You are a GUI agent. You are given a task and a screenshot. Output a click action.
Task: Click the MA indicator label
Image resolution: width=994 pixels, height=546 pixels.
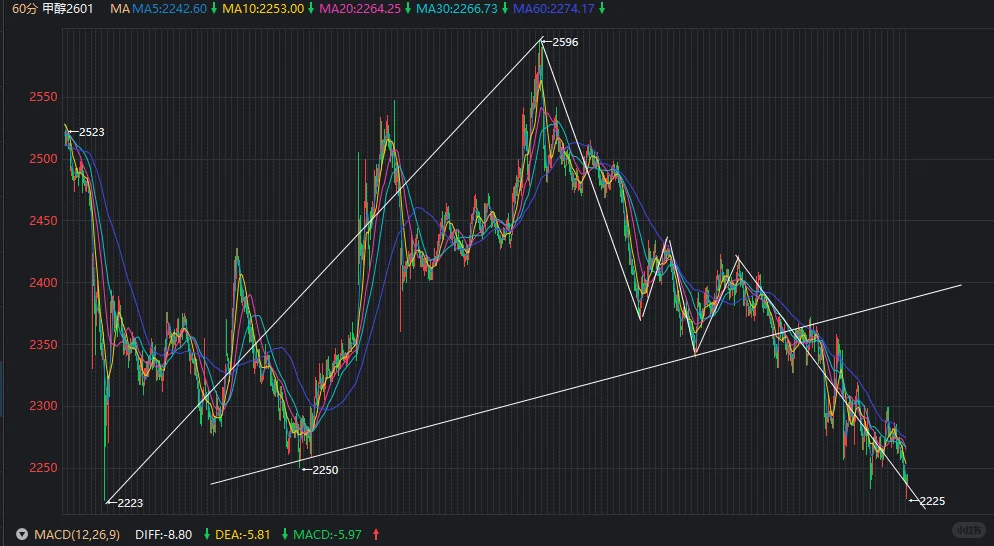click(120, 9)
